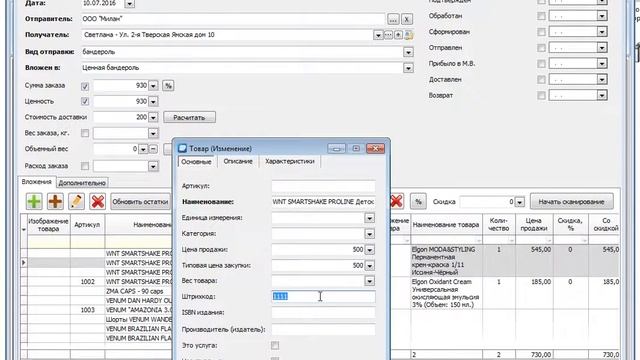Click the article cell 1002
Viewport: 640px width, 360px height.
pyautogui.click(x=87, y=282)
